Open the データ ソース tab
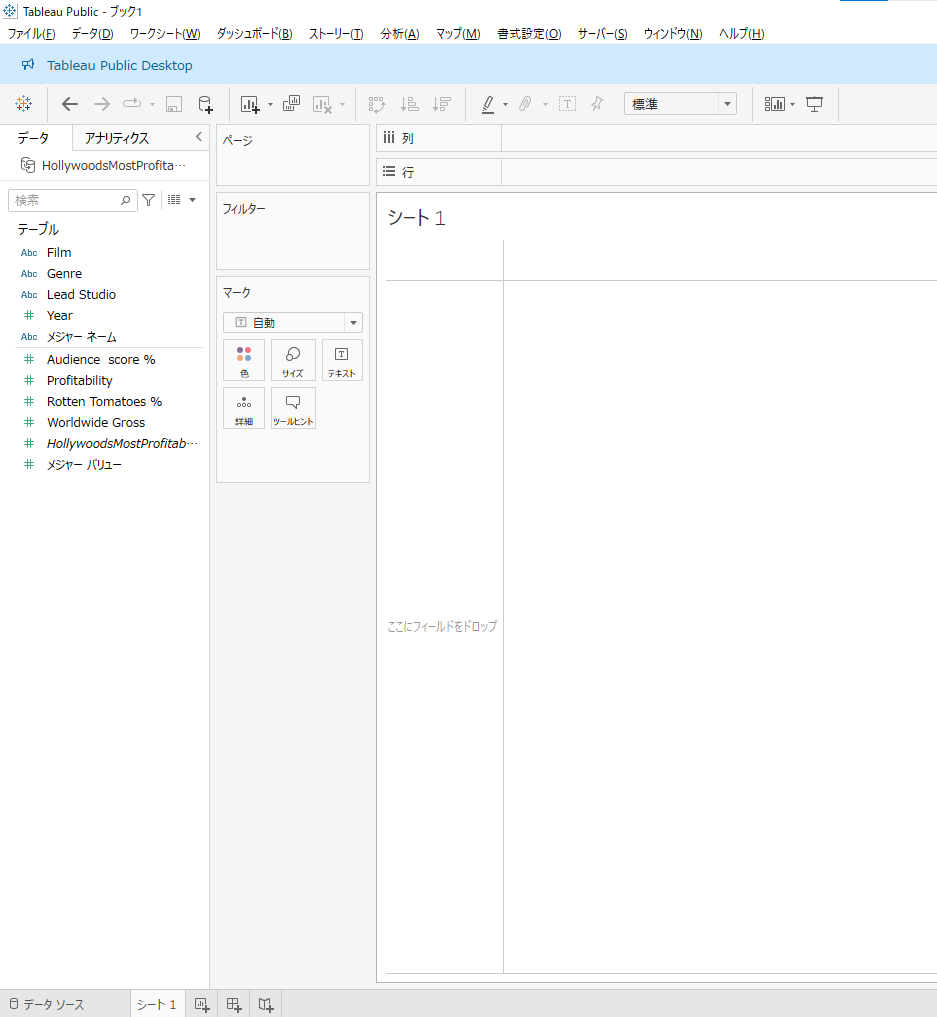The width and height of the screenshot is (937, 1017). 47,1004
